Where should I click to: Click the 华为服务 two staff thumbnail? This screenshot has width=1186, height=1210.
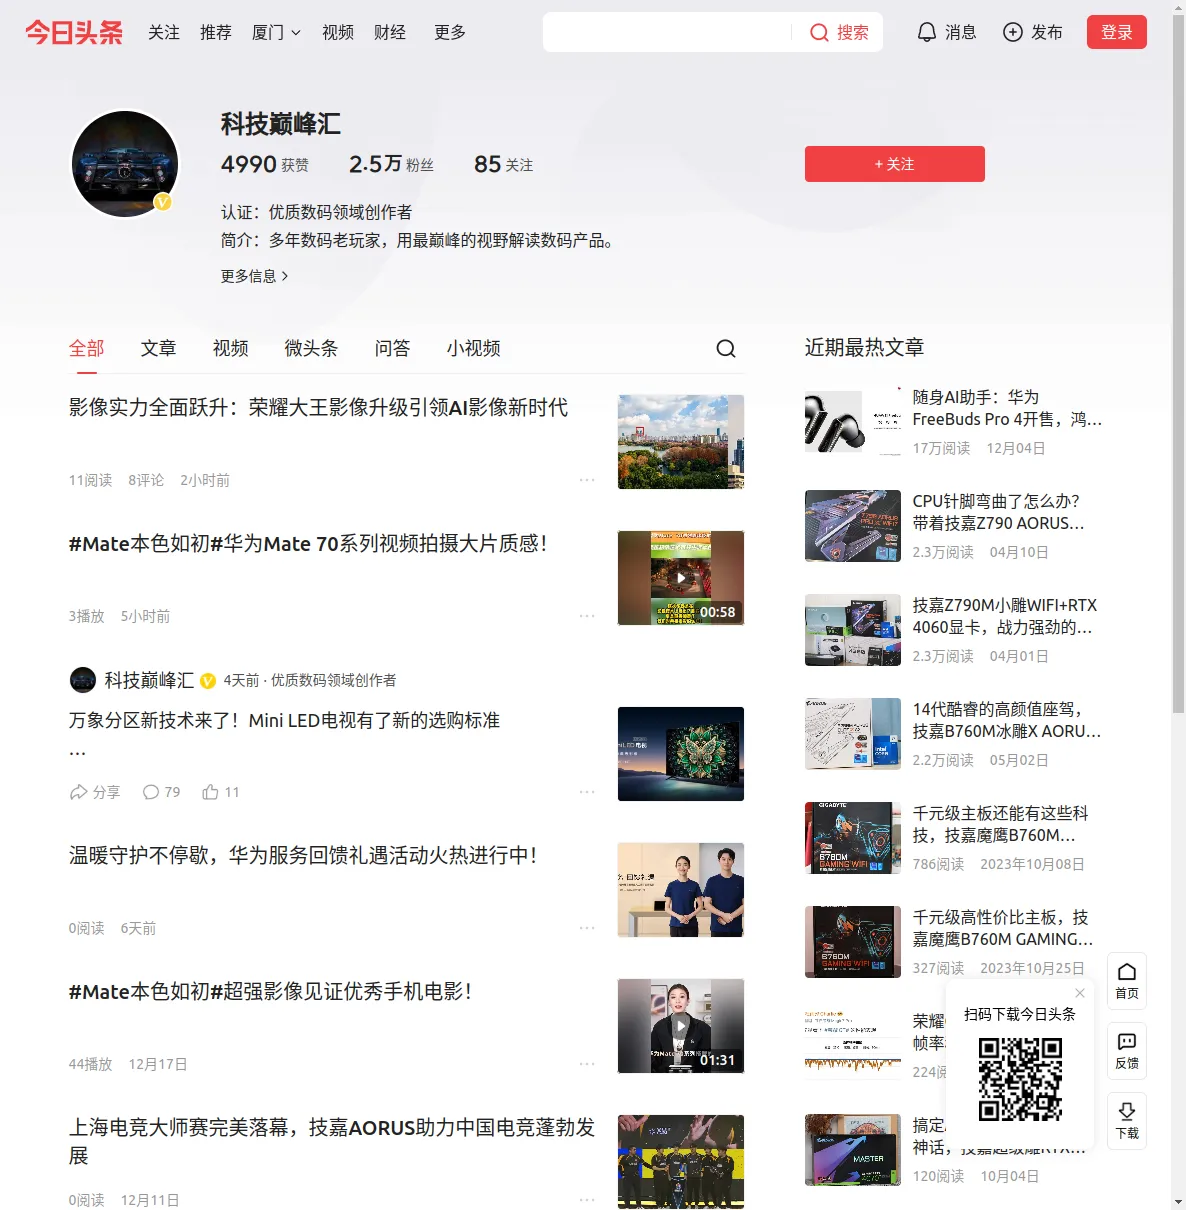click(x=681, y=890)
